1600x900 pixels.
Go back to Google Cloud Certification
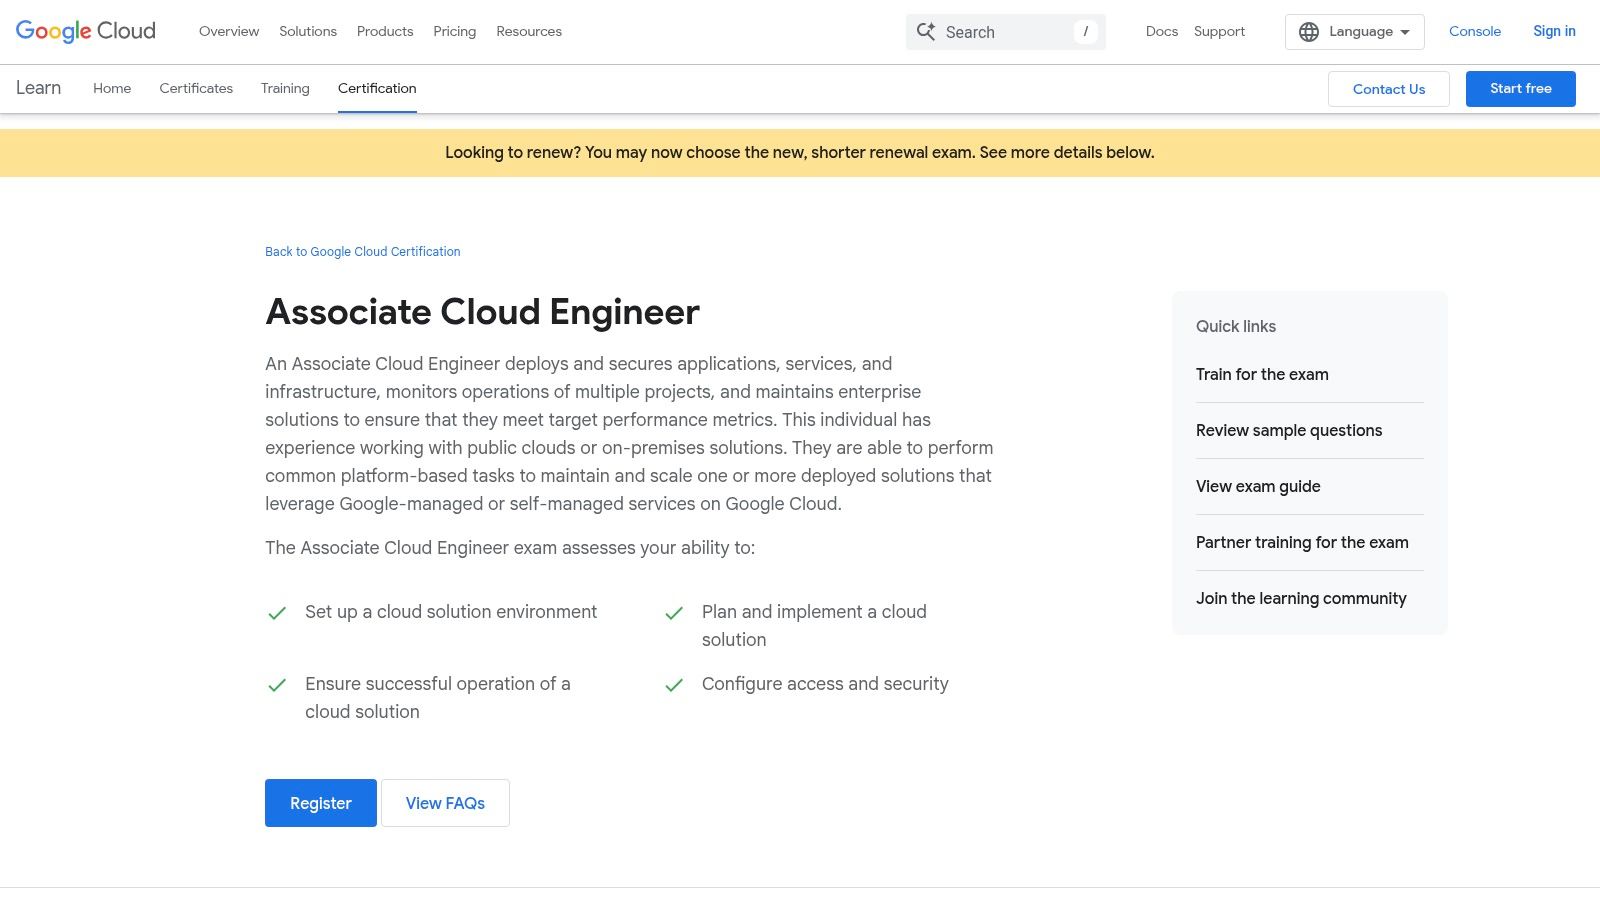tap(362, 251)
